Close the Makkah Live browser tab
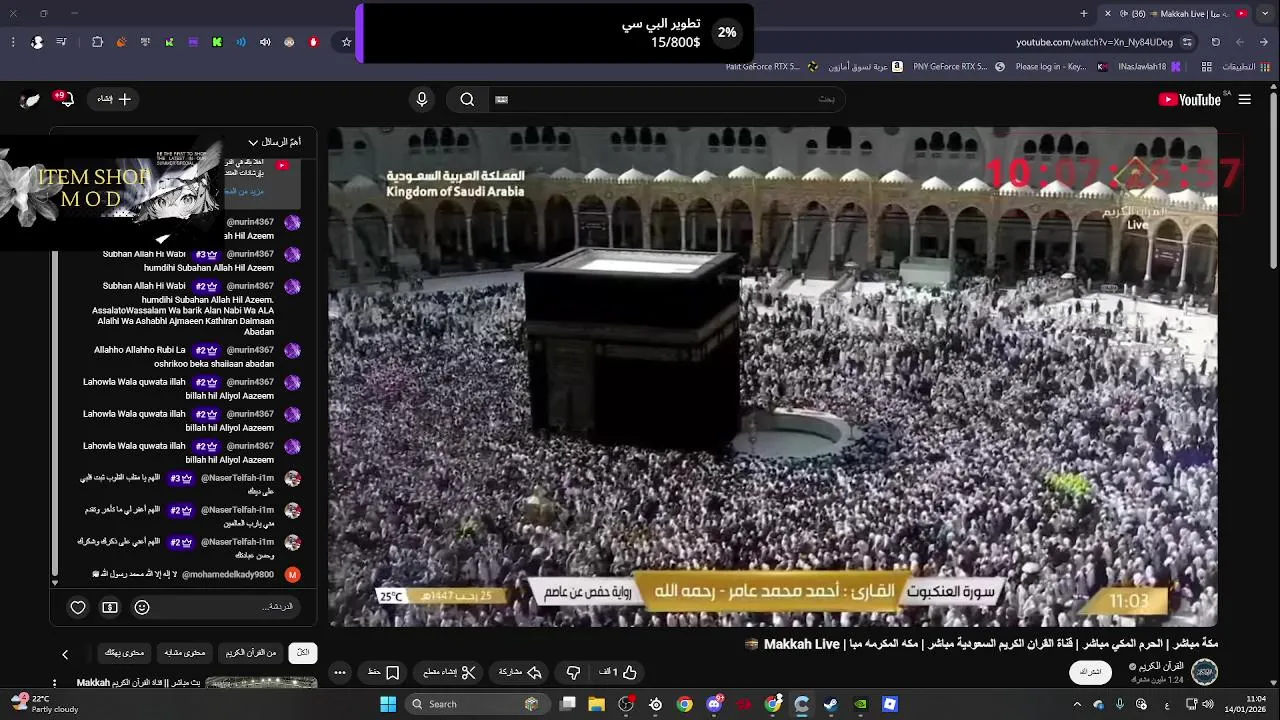 pos(1107,13)
